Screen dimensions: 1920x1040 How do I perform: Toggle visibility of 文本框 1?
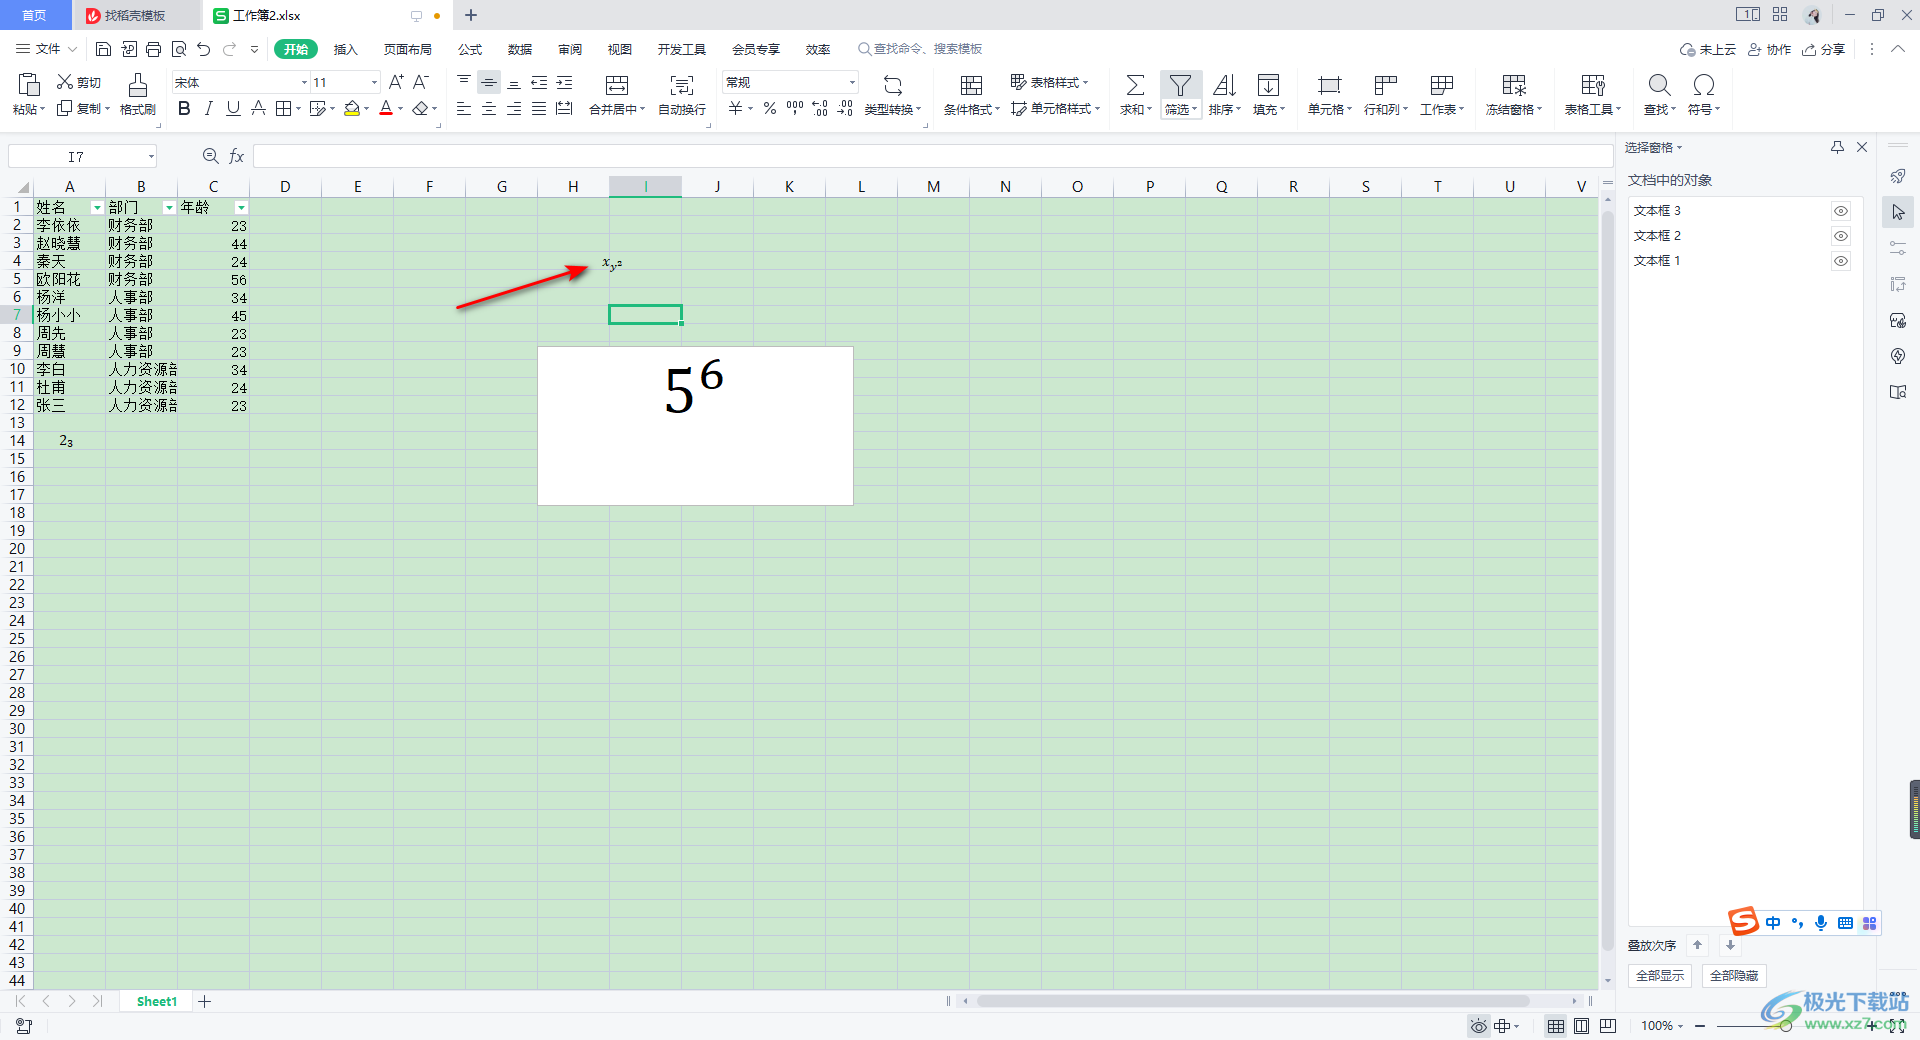[x=1841, y=261]
